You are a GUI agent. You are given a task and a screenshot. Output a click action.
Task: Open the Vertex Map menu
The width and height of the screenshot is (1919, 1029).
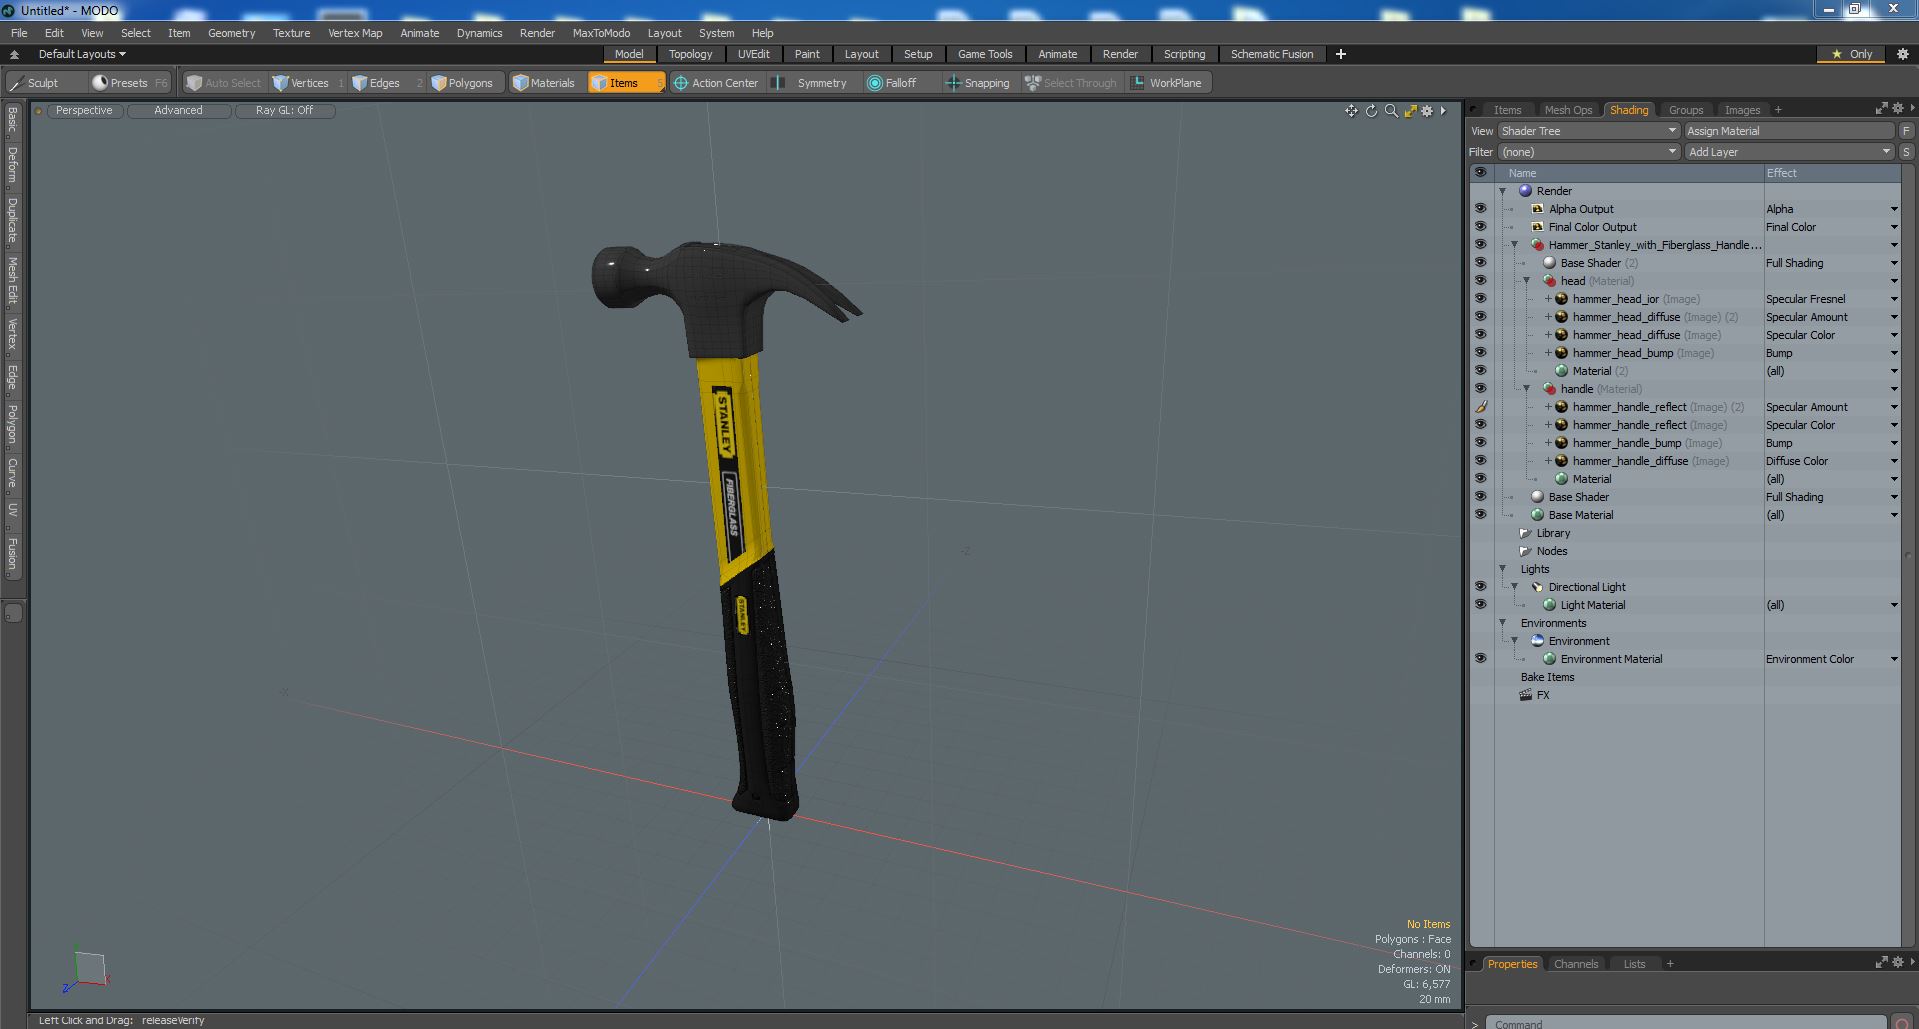point(355,33)
